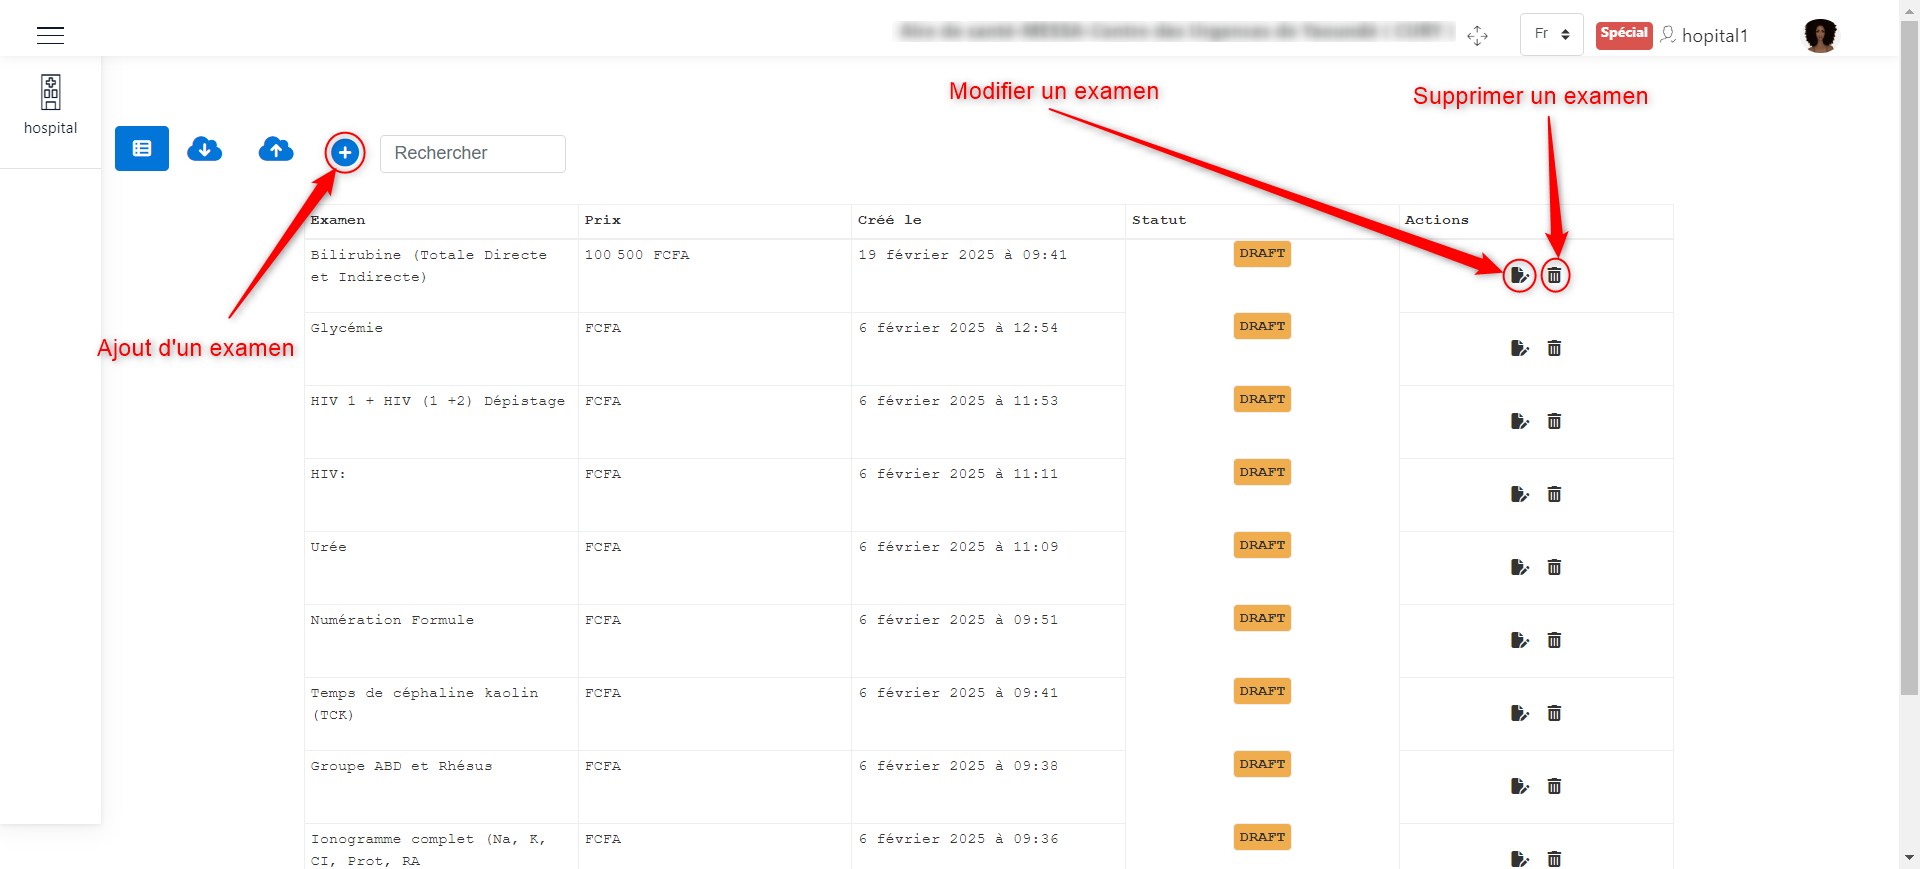Screen dimensions: 1920x869
Task: Delete the Numération Formule exam
Action: pos(1554,640)
